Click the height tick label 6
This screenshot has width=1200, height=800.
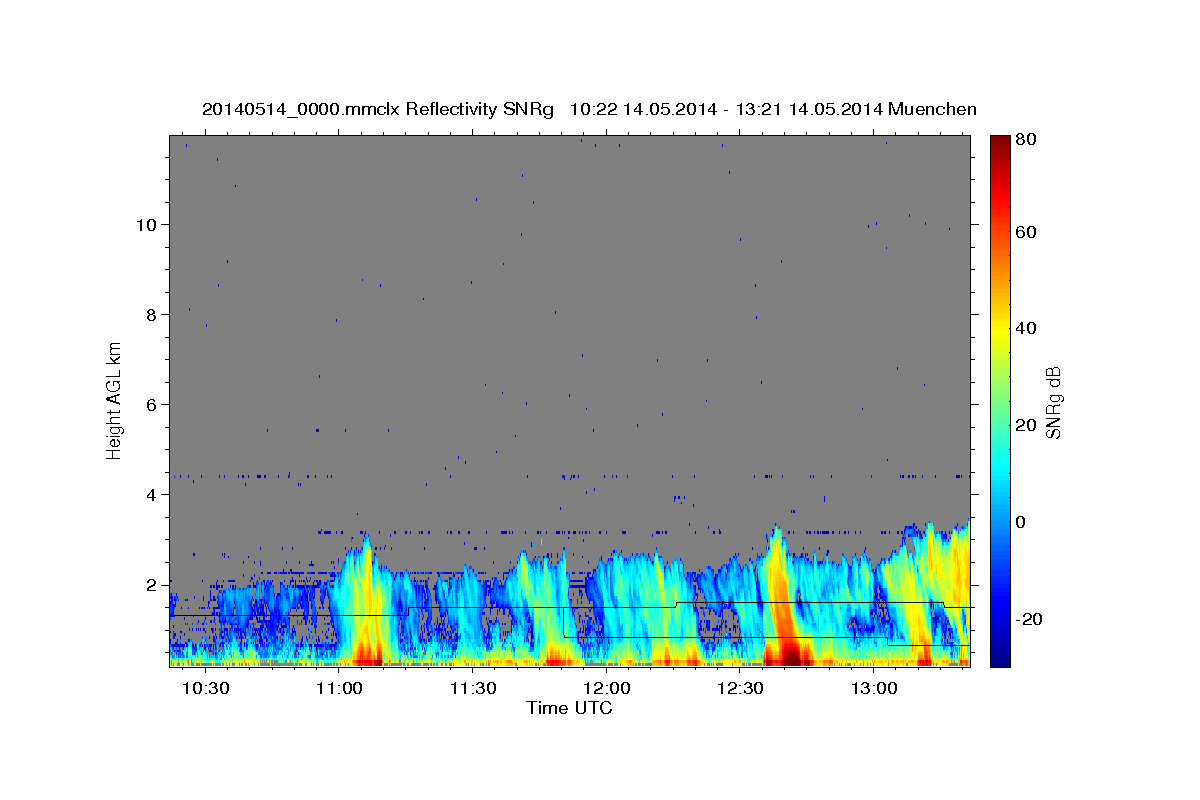[151, 405]
